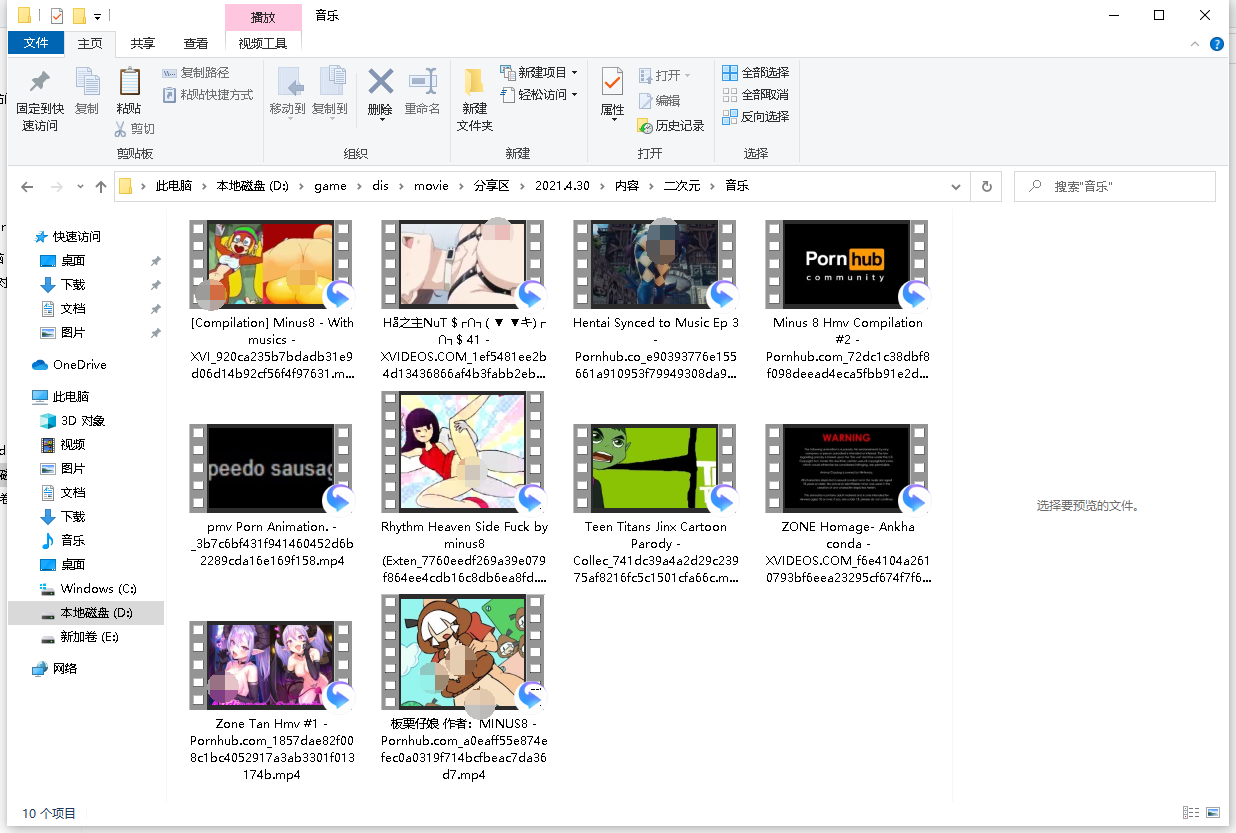Switch to details view in status bar

point(1190,813)
